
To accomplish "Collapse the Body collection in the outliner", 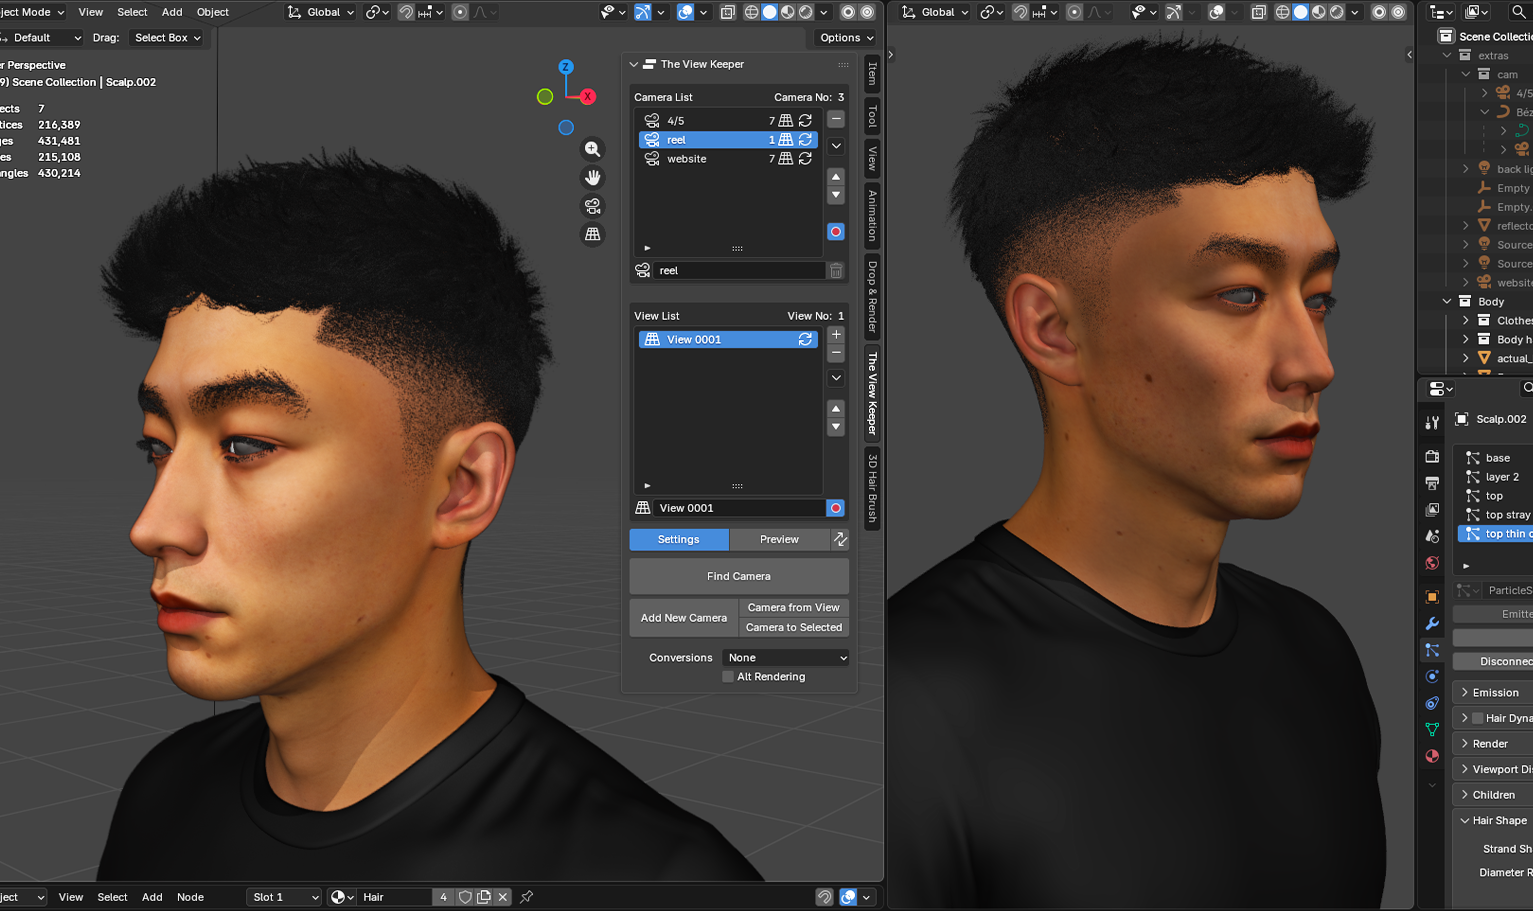I will pos(1445,301).
